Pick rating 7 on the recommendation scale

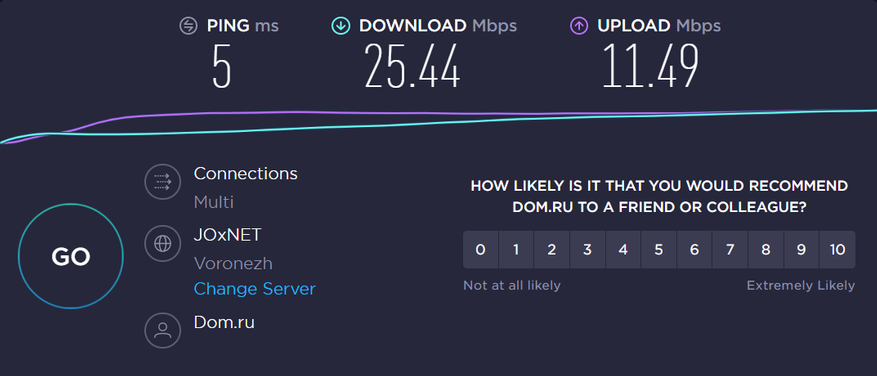point(730,250)
